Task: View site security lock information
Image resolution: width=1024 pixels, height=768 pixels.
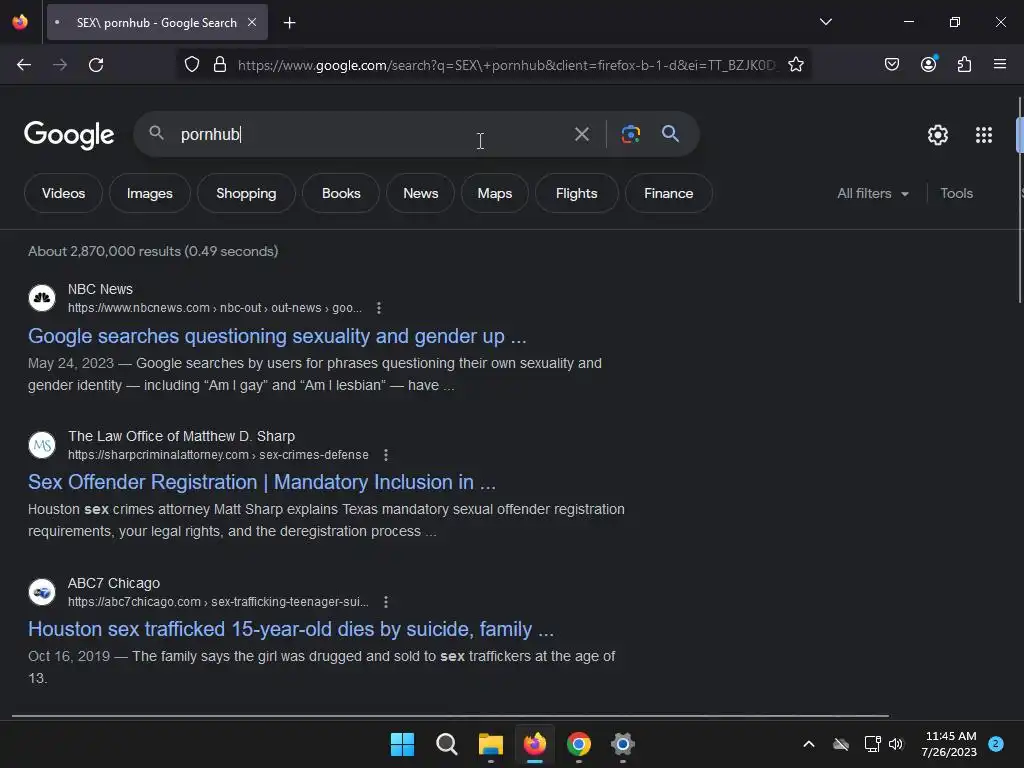Action: click(220, 65)
